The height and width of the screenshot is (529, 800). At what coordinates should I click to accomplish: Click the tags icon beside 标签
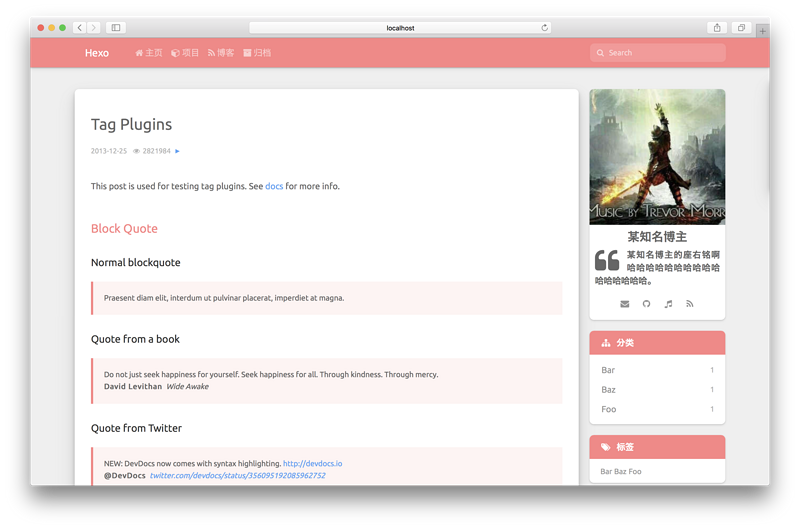click(606, 447)
